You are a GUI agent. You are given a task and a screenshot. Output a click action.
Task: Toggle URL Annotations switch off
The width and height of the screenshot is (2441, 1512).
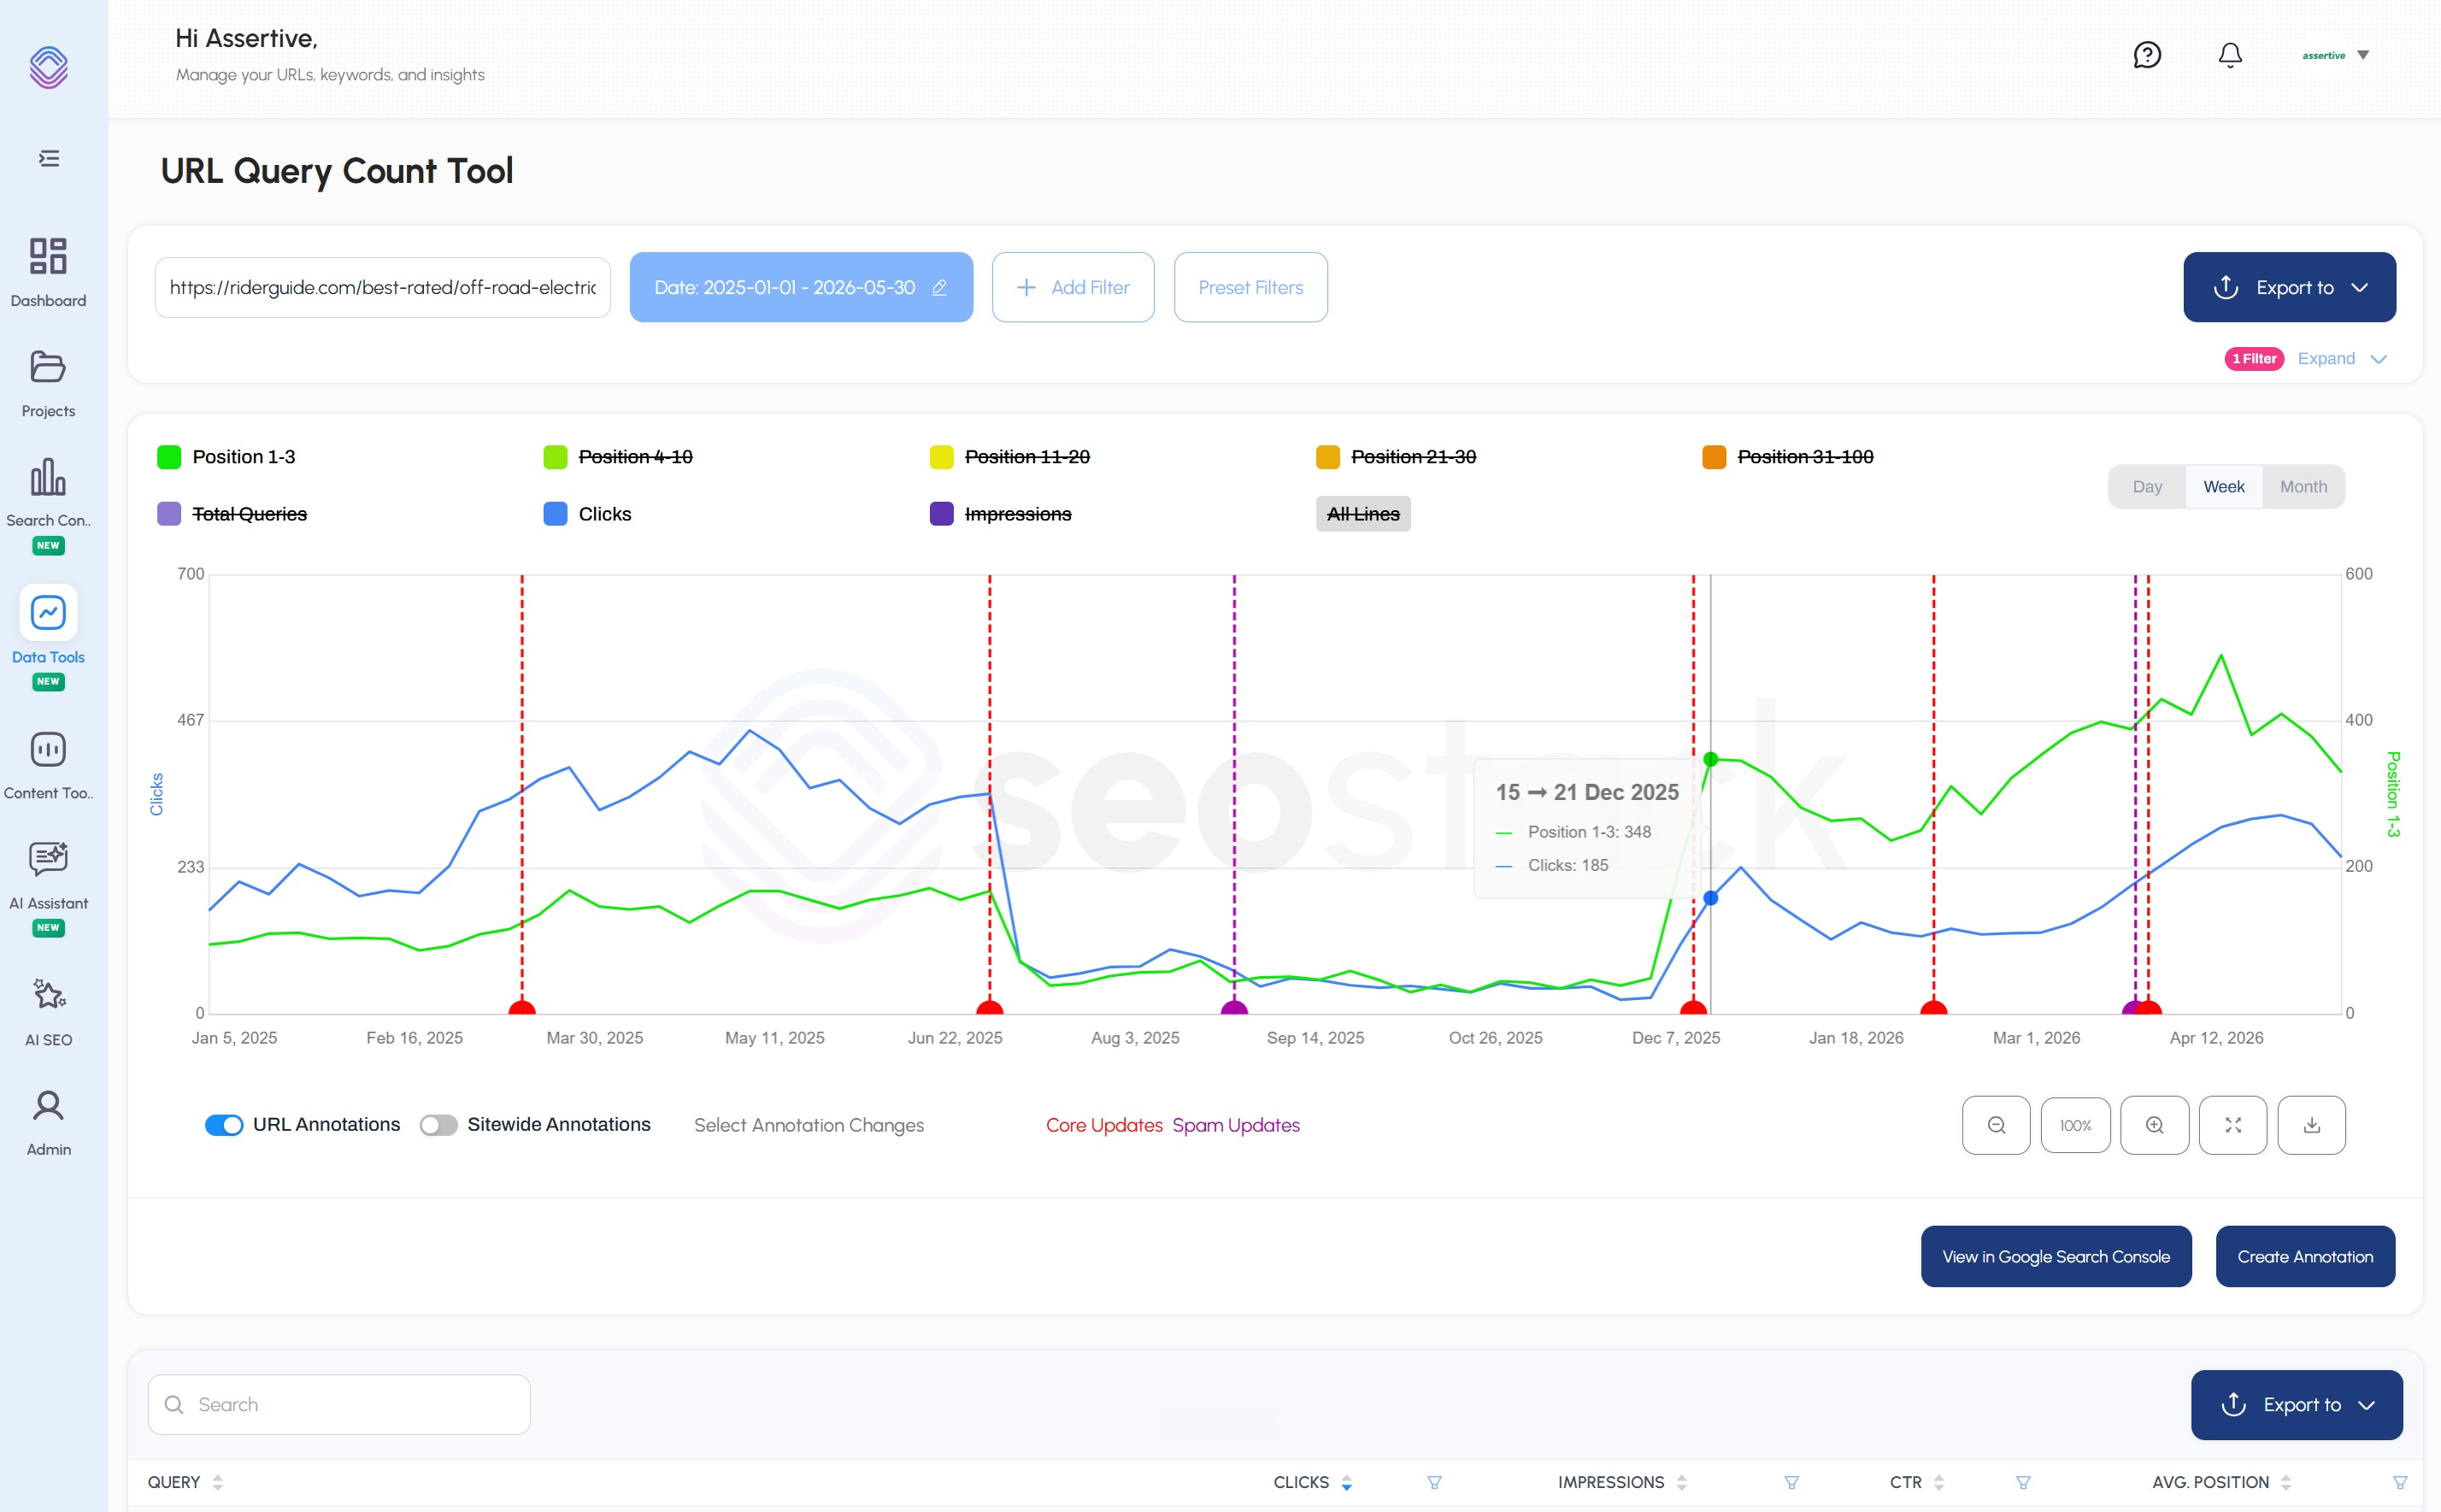pos(224,1125)
